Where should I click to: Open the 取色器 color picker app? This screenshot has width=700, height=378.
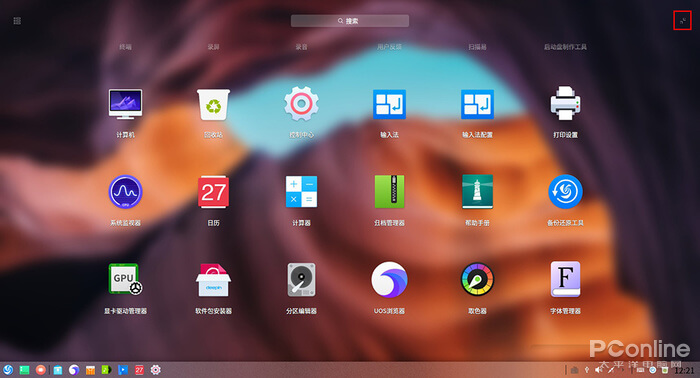pyautogui.click(x=477, y=279)
